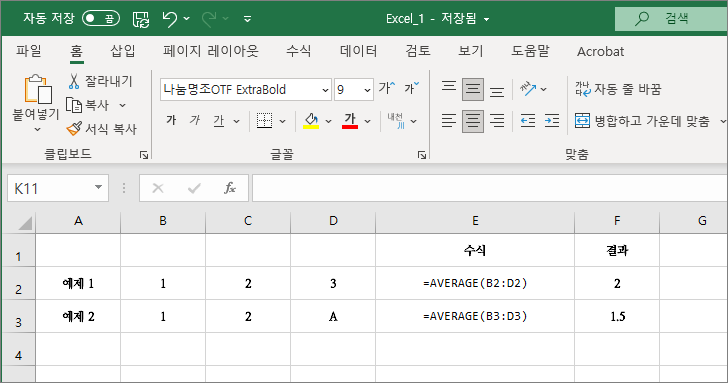Click the Save icon in title bar
Image resolution: width=728 pixels, height=383 pixels.
click(141, 19)
